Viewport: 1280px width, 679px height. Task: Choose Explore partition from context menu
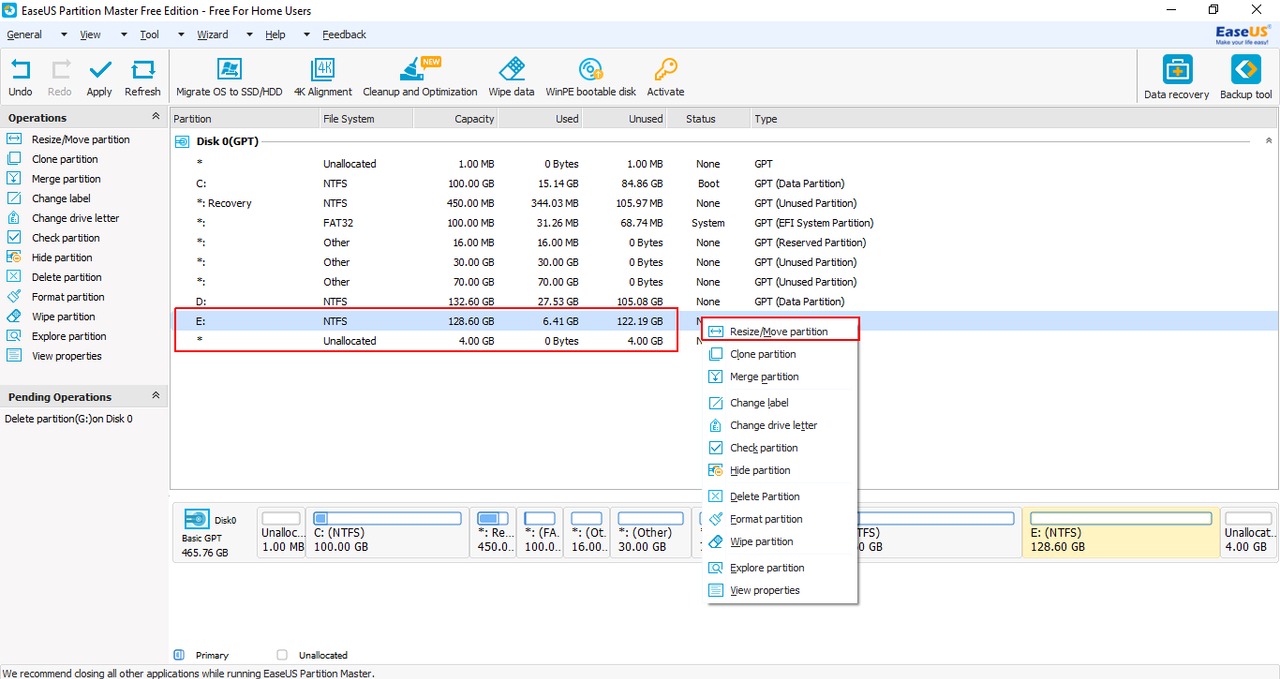click(x=781, y=568)
